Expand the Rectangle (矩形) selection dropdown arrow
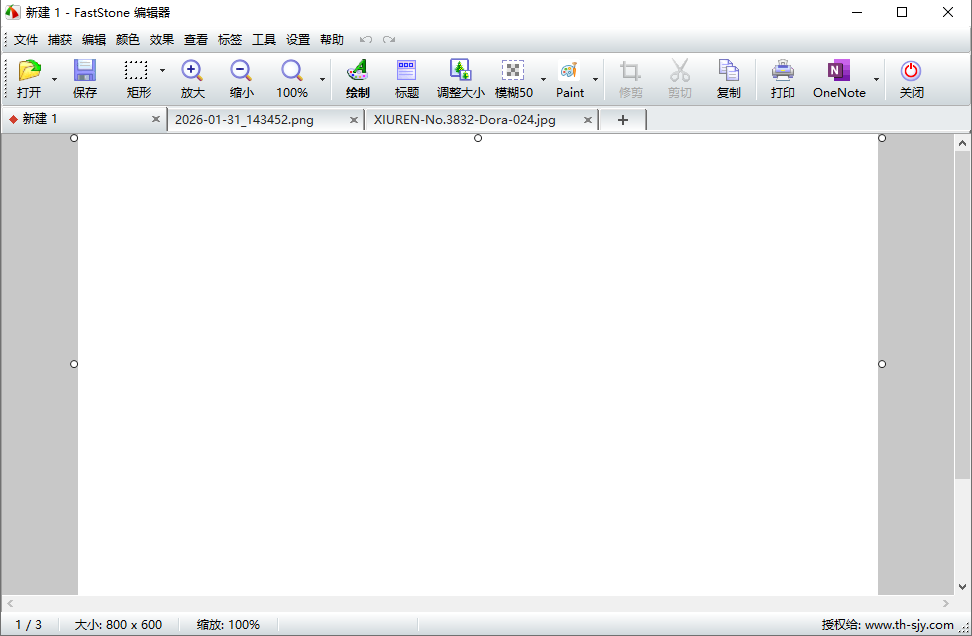 click(162, 70)
